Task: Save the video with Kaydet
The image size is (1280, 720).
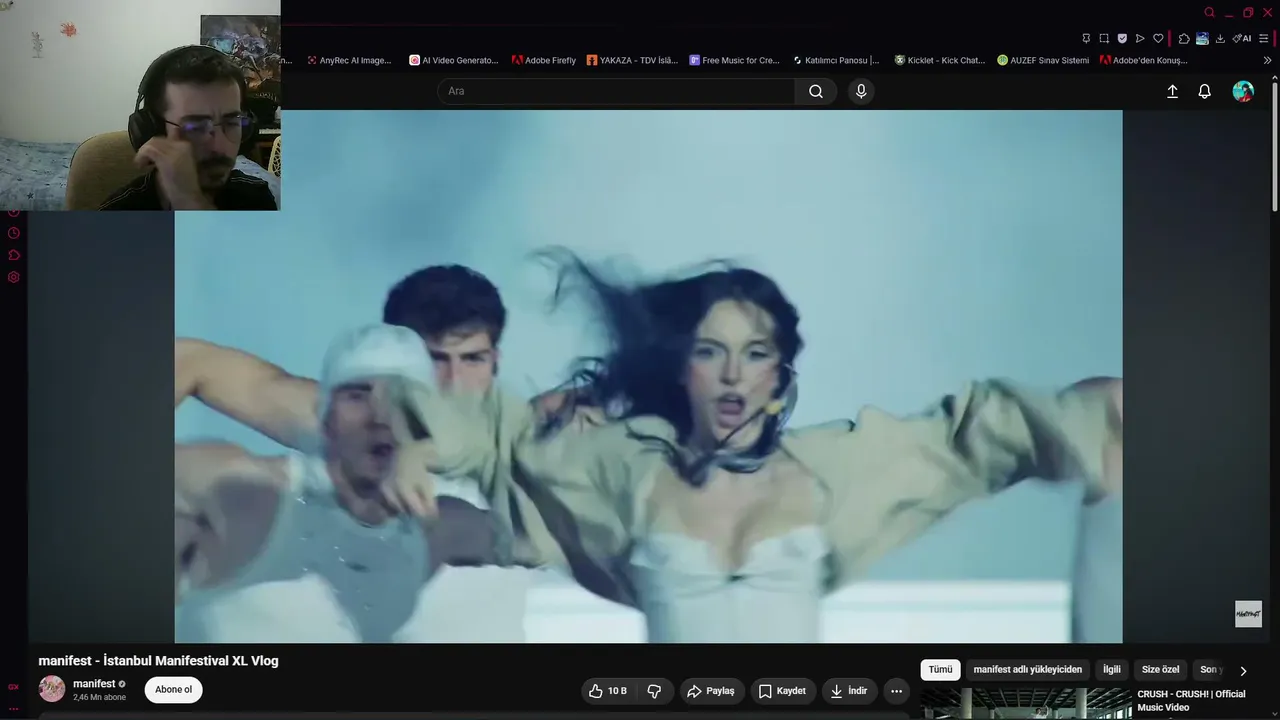Action: coord(782,691)
